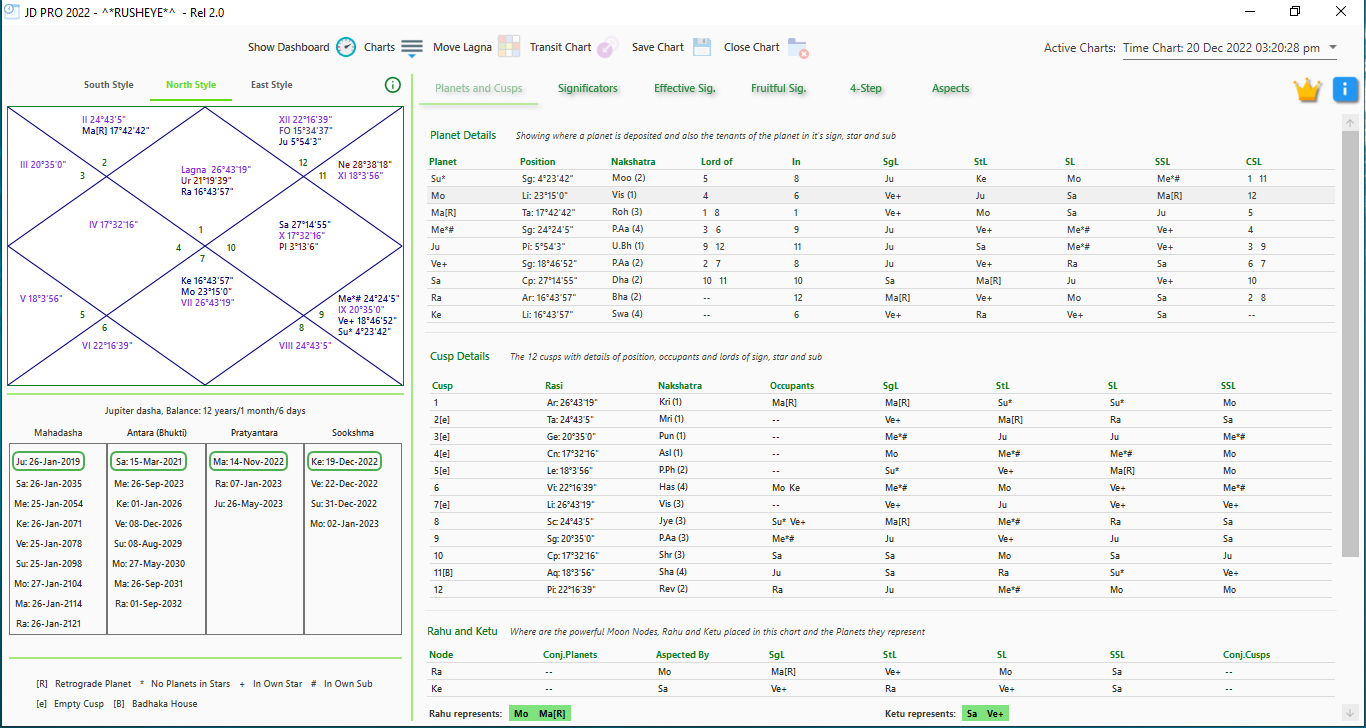The height and width of the screenshot is (728, 1366).
Task: Click the Move Lagna label
Action: tap(462, 47)
